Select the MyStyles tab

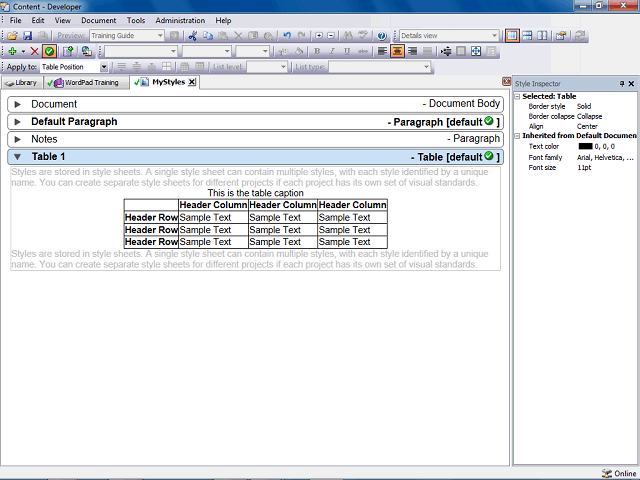(164, 82)
